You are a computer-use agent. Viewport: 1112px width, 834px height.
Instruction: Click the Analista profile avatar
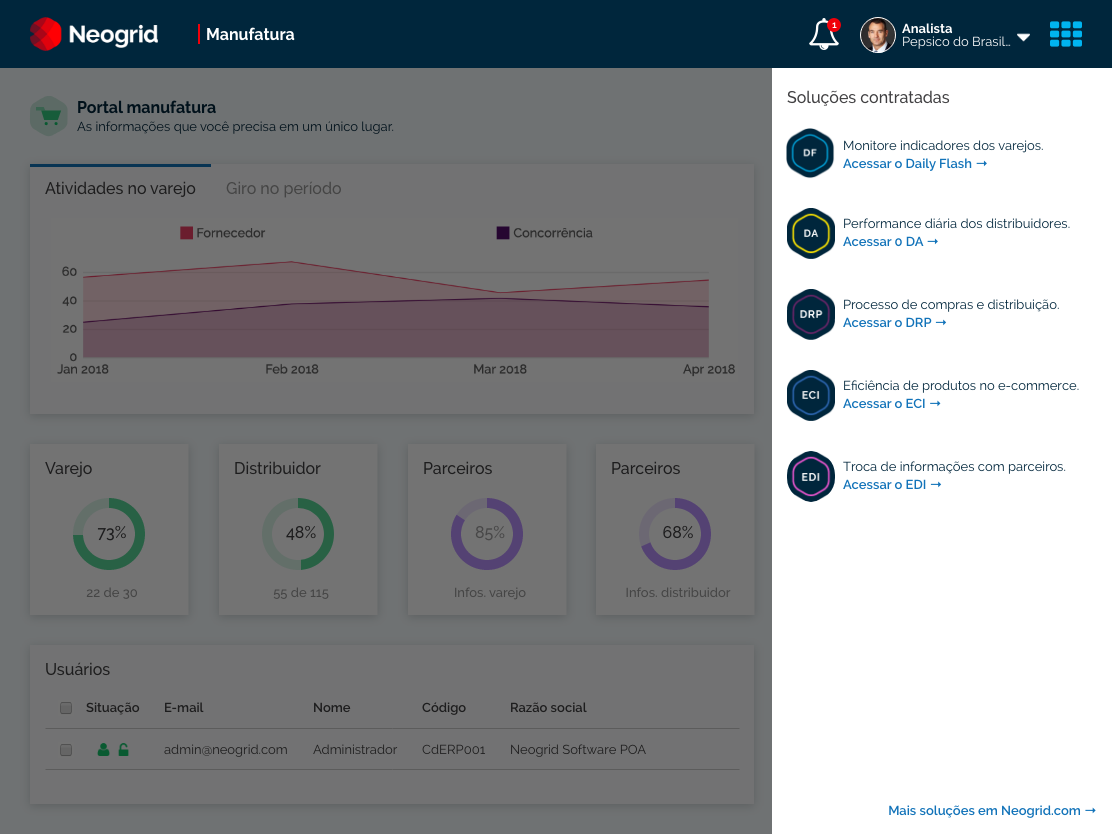click(x=877, y=35)
